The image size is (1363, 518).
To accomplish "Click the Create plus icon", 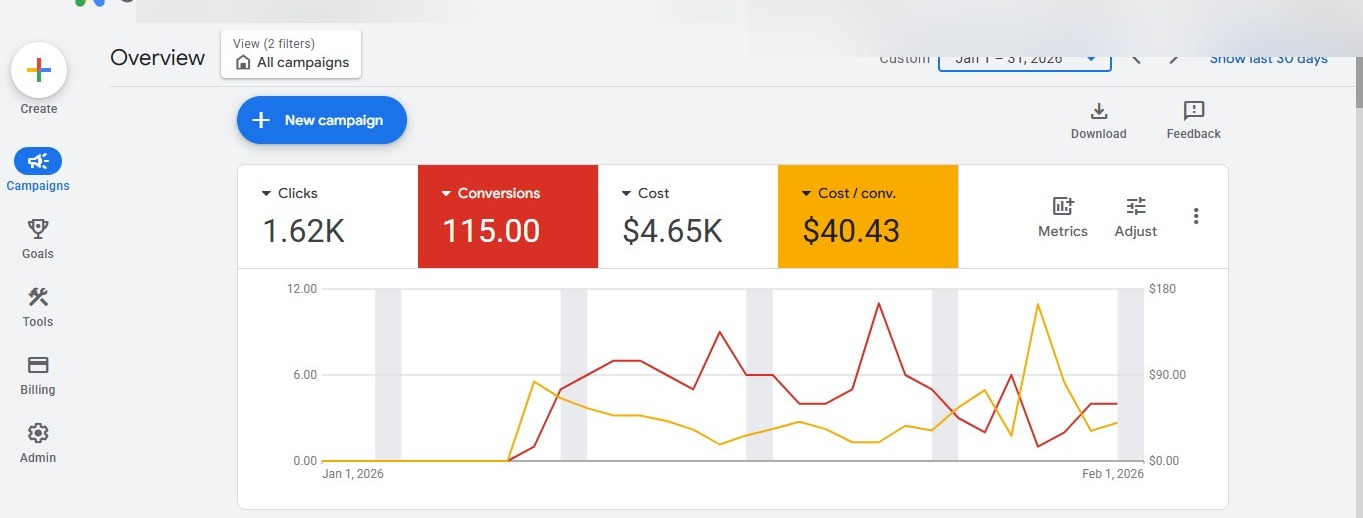I will tap(38, 70).
